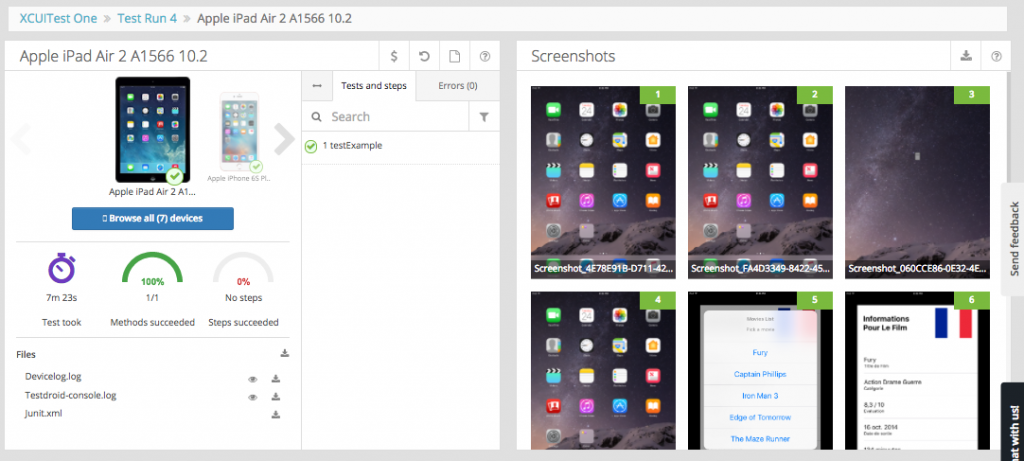
Task: Select the Apple iPad Air 2 device thumbnail
Action: click(x=153, y=131)
